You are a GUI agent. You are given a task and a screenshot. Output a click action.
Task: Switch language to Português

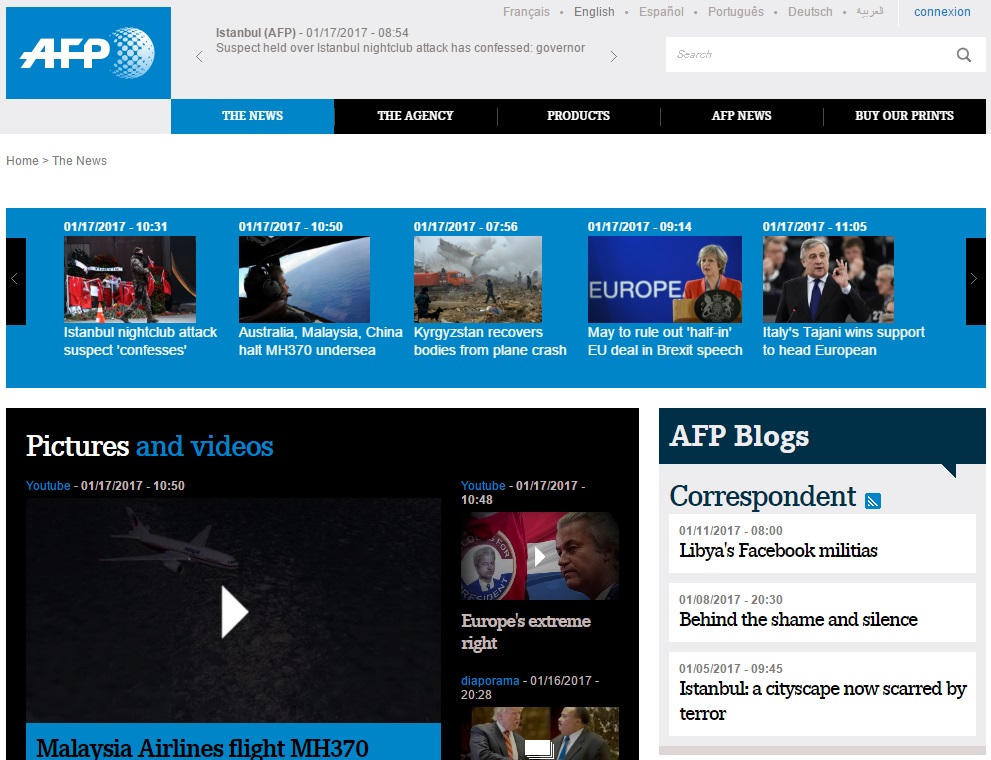click(736, 12)
